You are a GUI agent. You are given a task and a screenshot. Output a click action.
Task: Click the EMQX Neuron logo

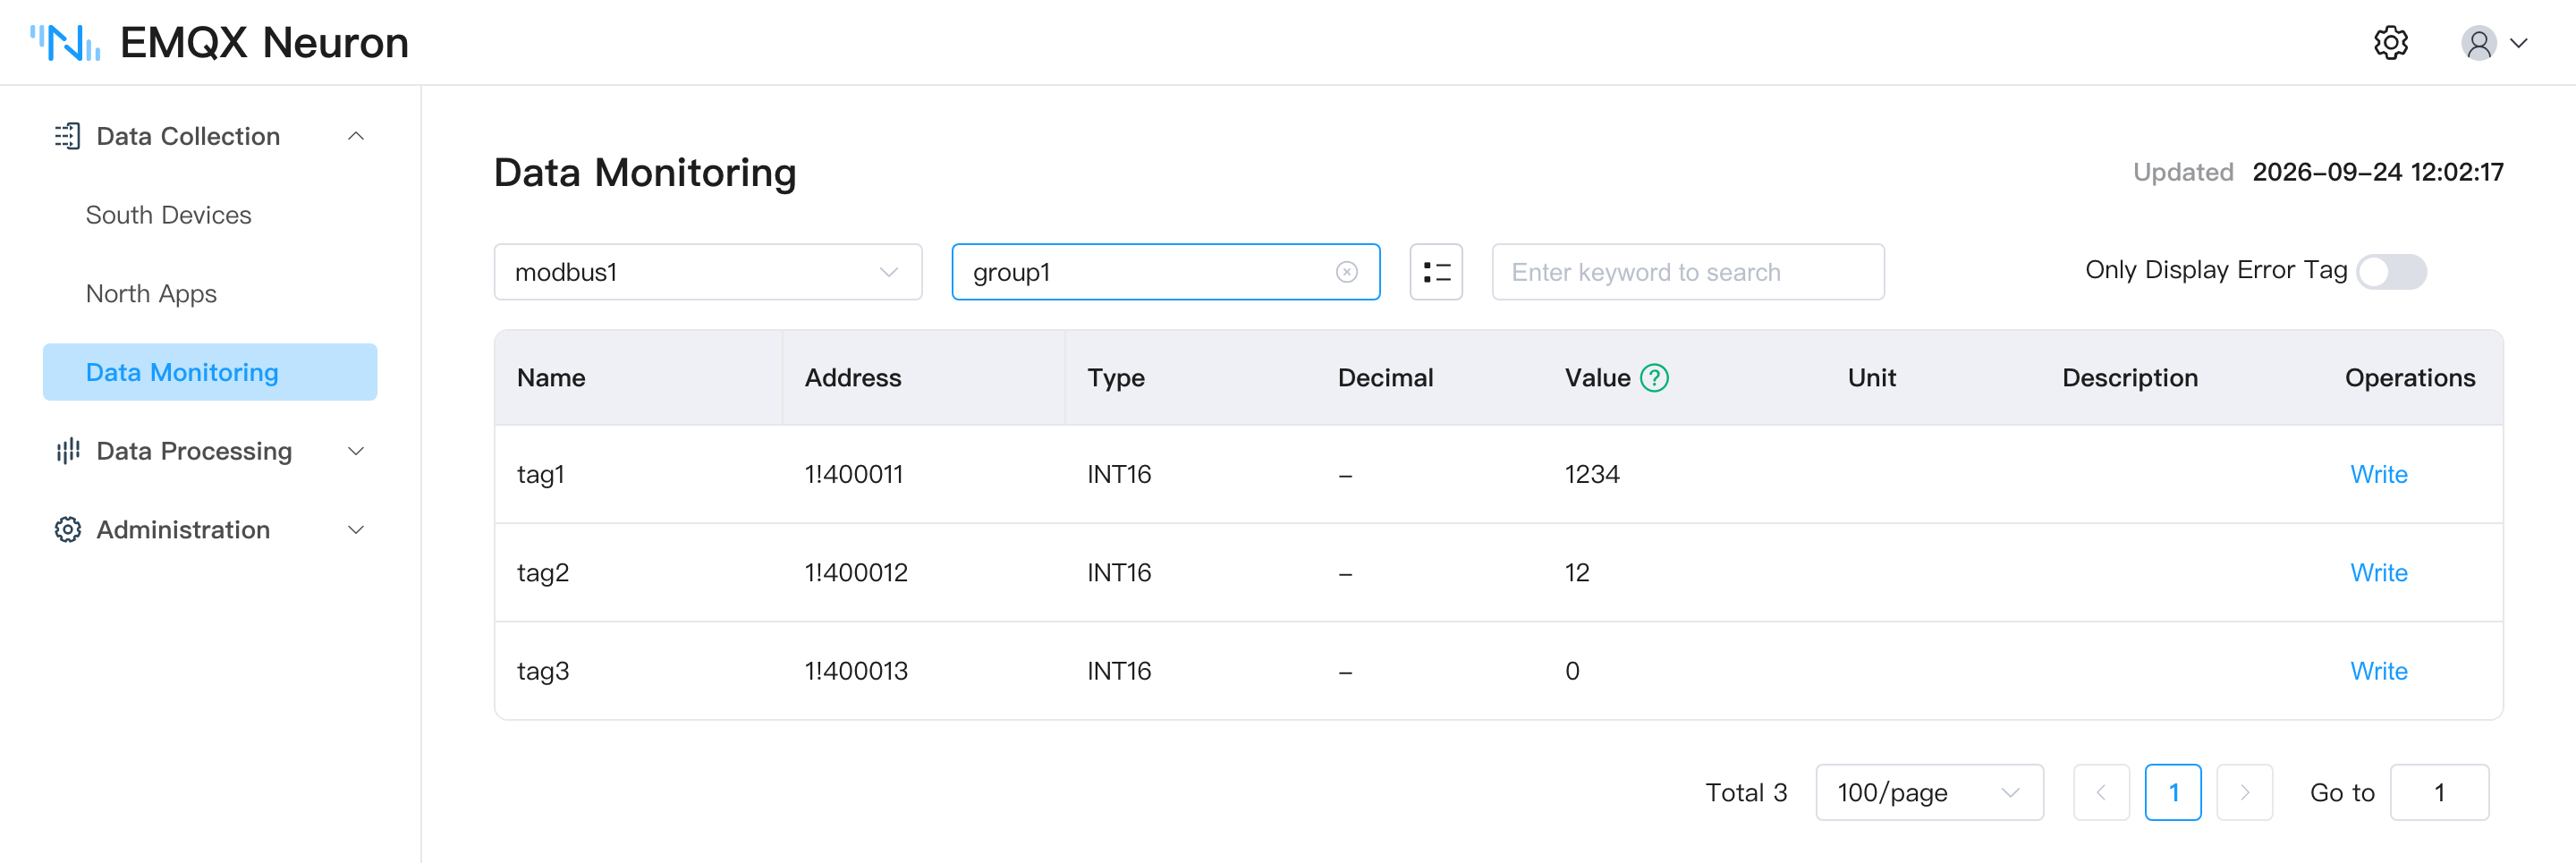[x=218, y=43]
